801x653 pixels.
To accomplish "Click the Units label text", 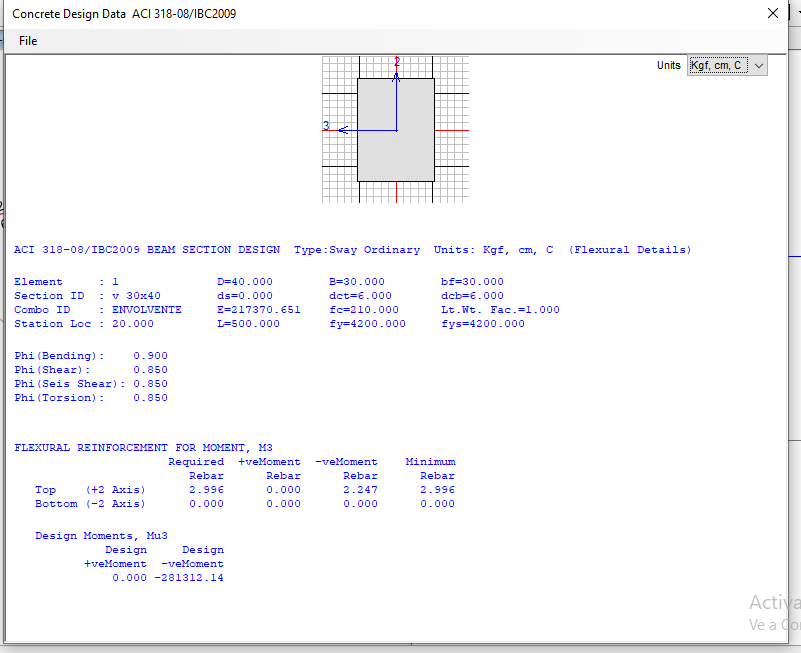I will (668, 66).
